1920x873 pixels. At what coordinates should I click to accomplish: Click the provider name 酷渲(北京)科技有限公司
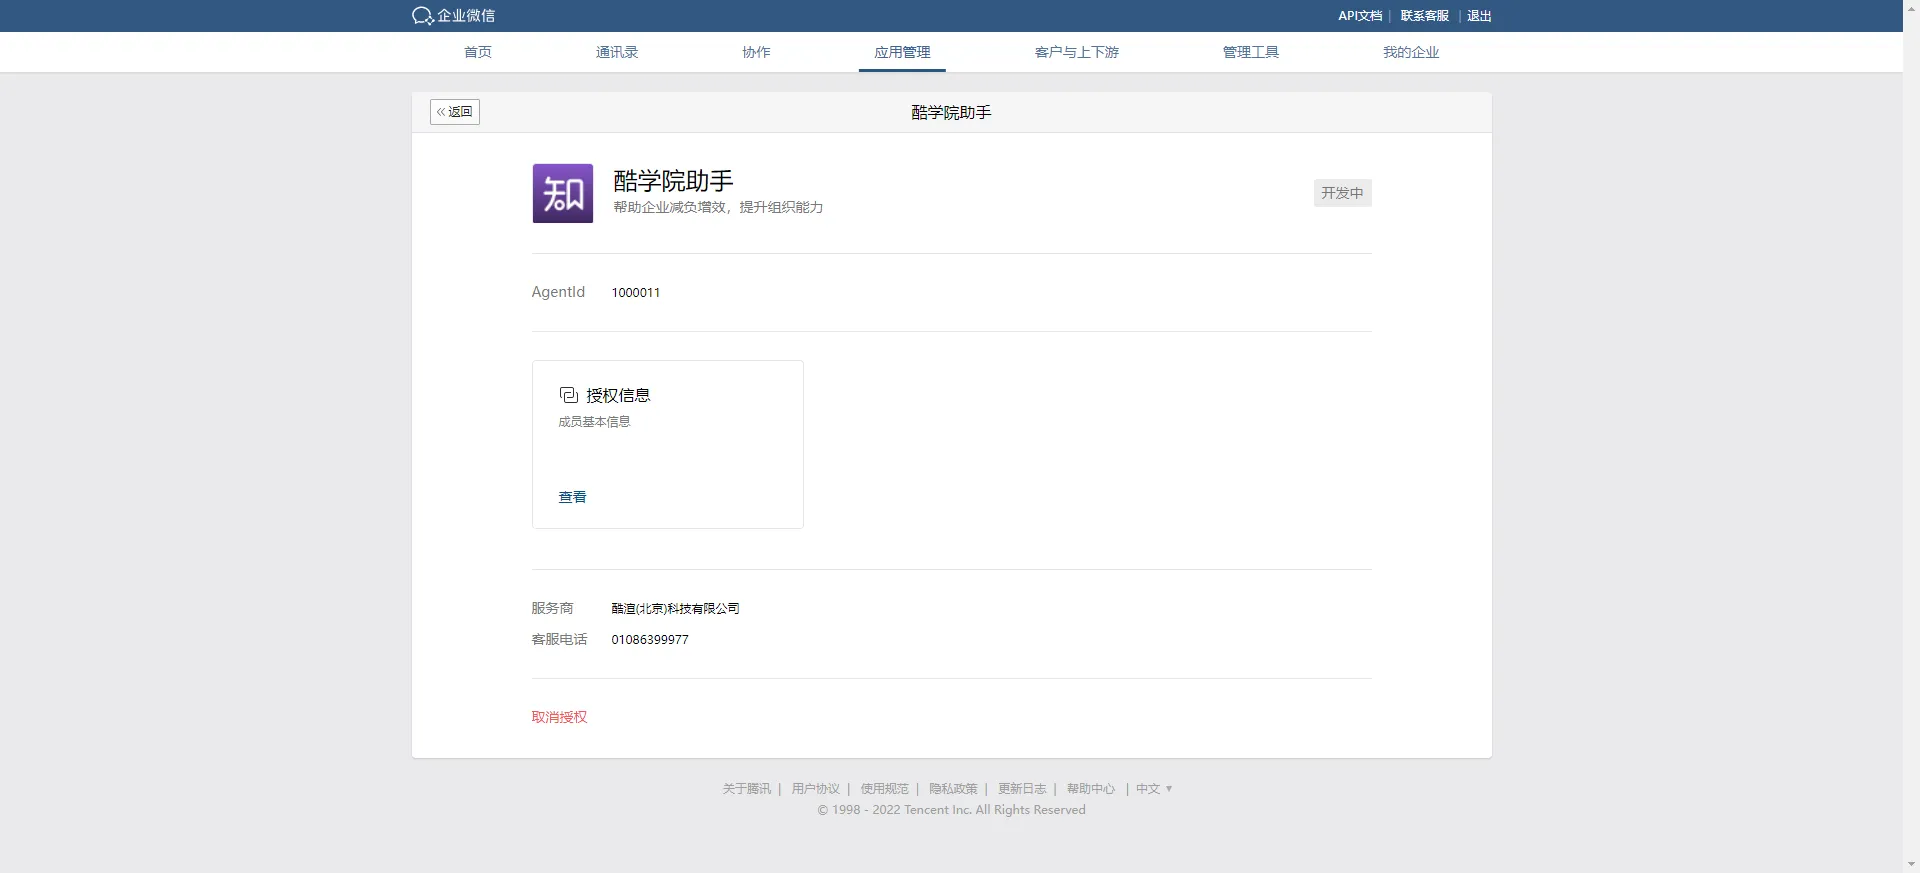[675, 609]
